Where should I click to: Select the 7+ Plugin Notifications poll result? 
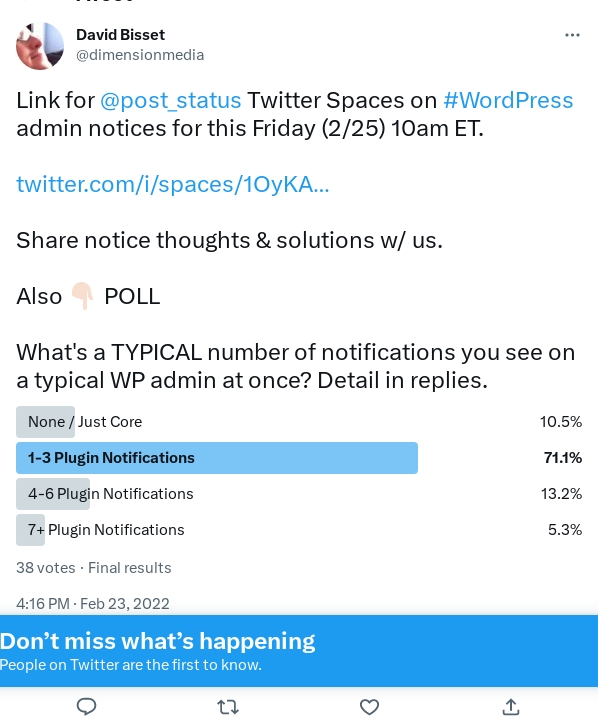(x=299, y=530)
